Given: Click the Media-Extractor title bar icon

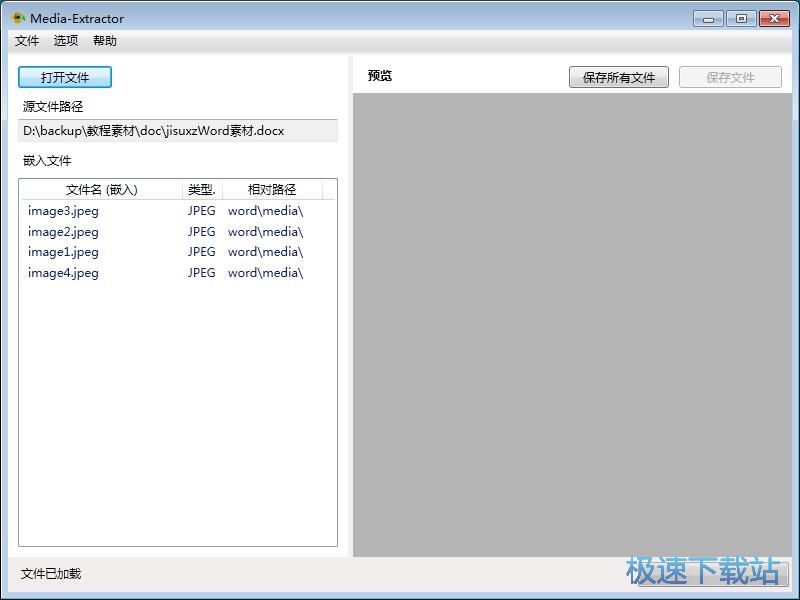Looking at the screenshot, I should point(17,17).
